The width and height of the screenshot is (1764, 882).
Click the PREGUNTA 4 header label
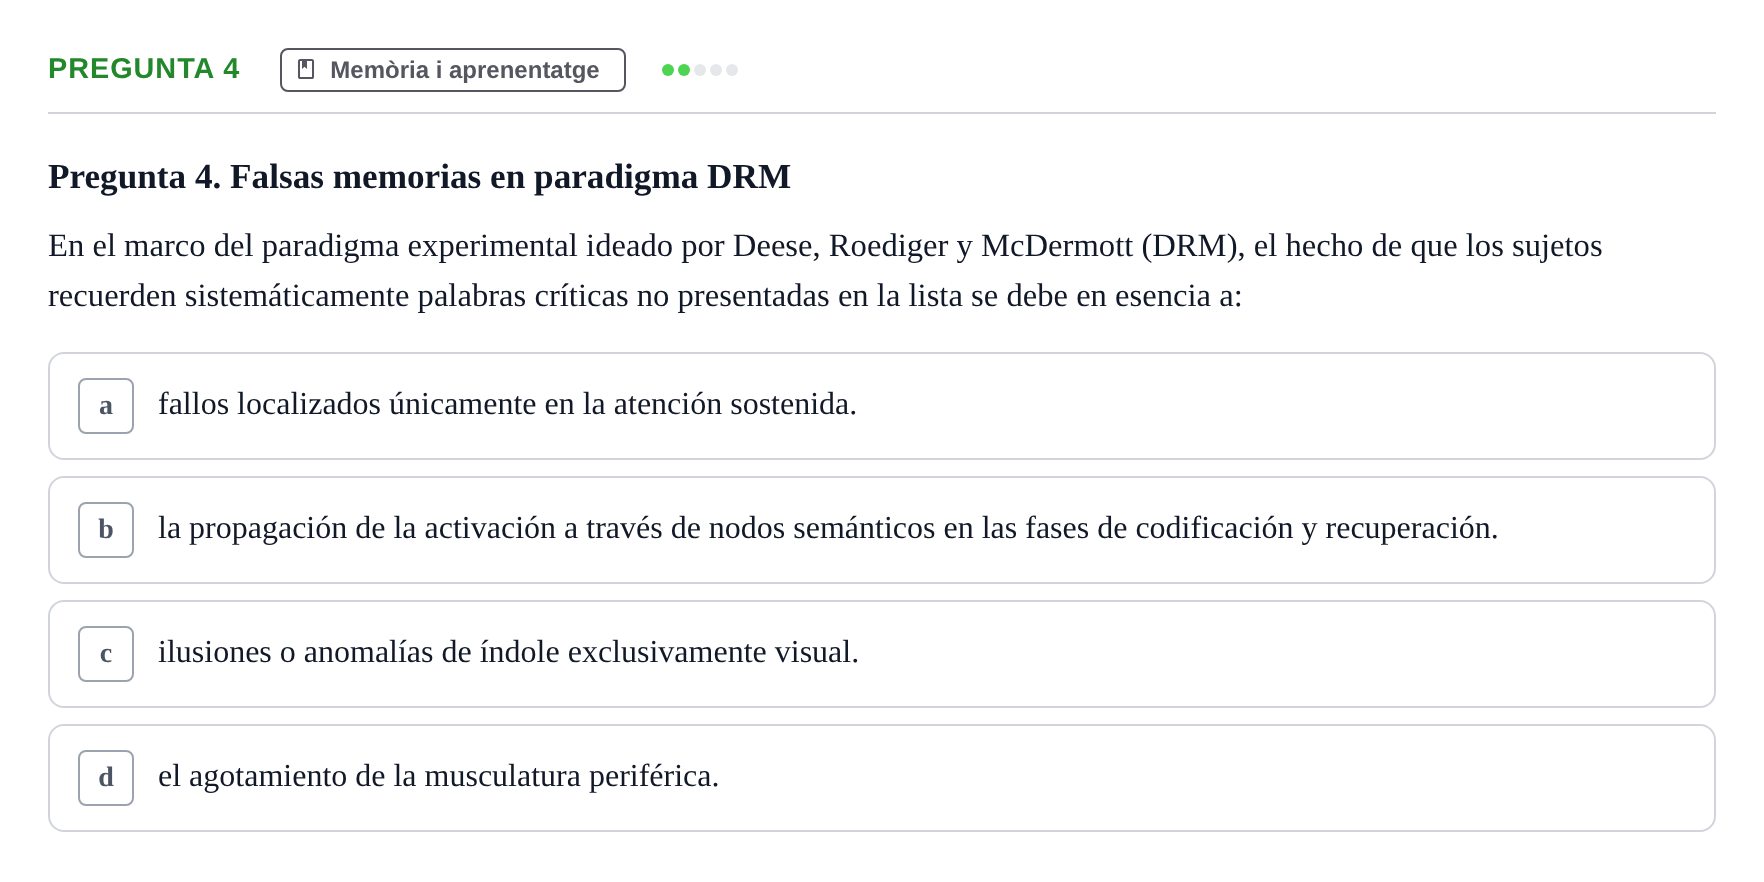(144, 69)
